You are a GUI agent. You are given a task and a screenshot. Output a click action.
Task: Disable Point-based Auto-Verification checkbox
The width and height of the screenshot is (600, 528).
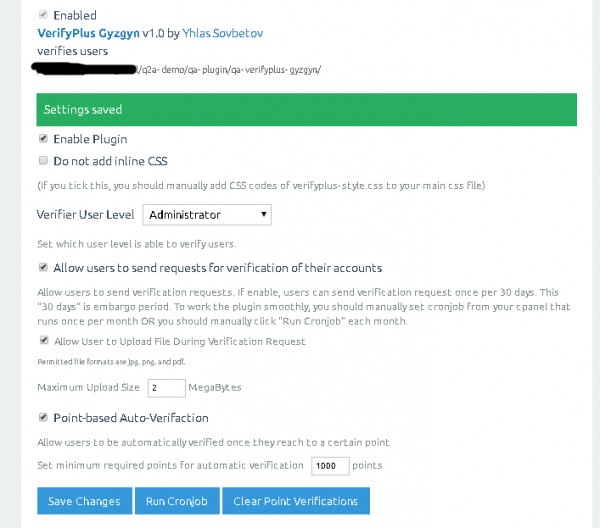(x=42, y=417)
